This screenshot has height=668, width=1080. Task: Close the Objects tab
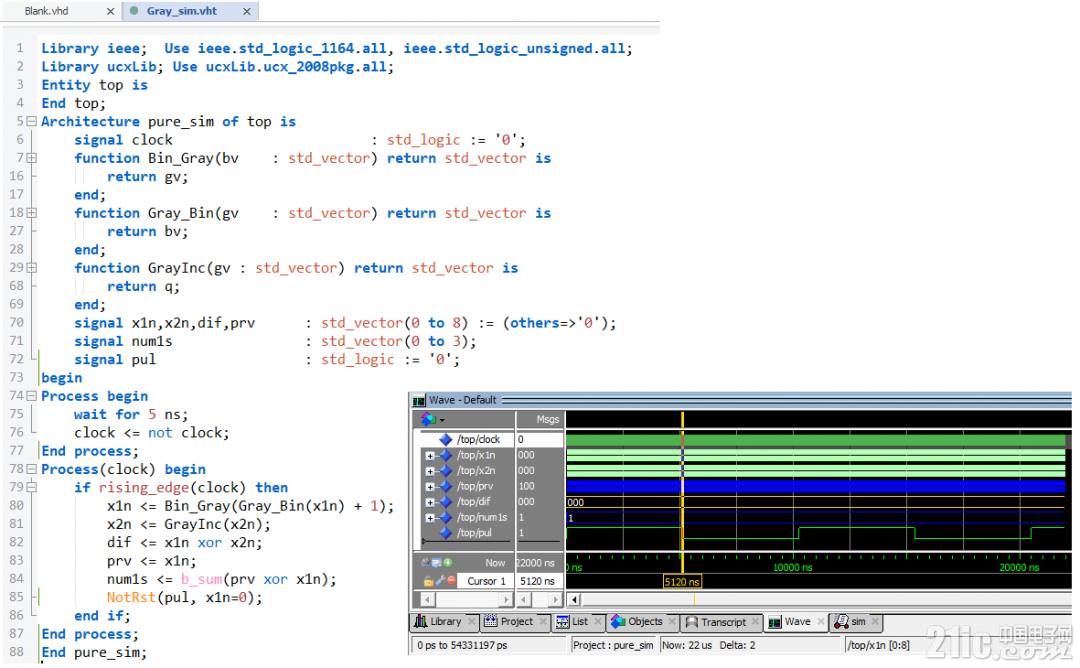pos(672,622)
